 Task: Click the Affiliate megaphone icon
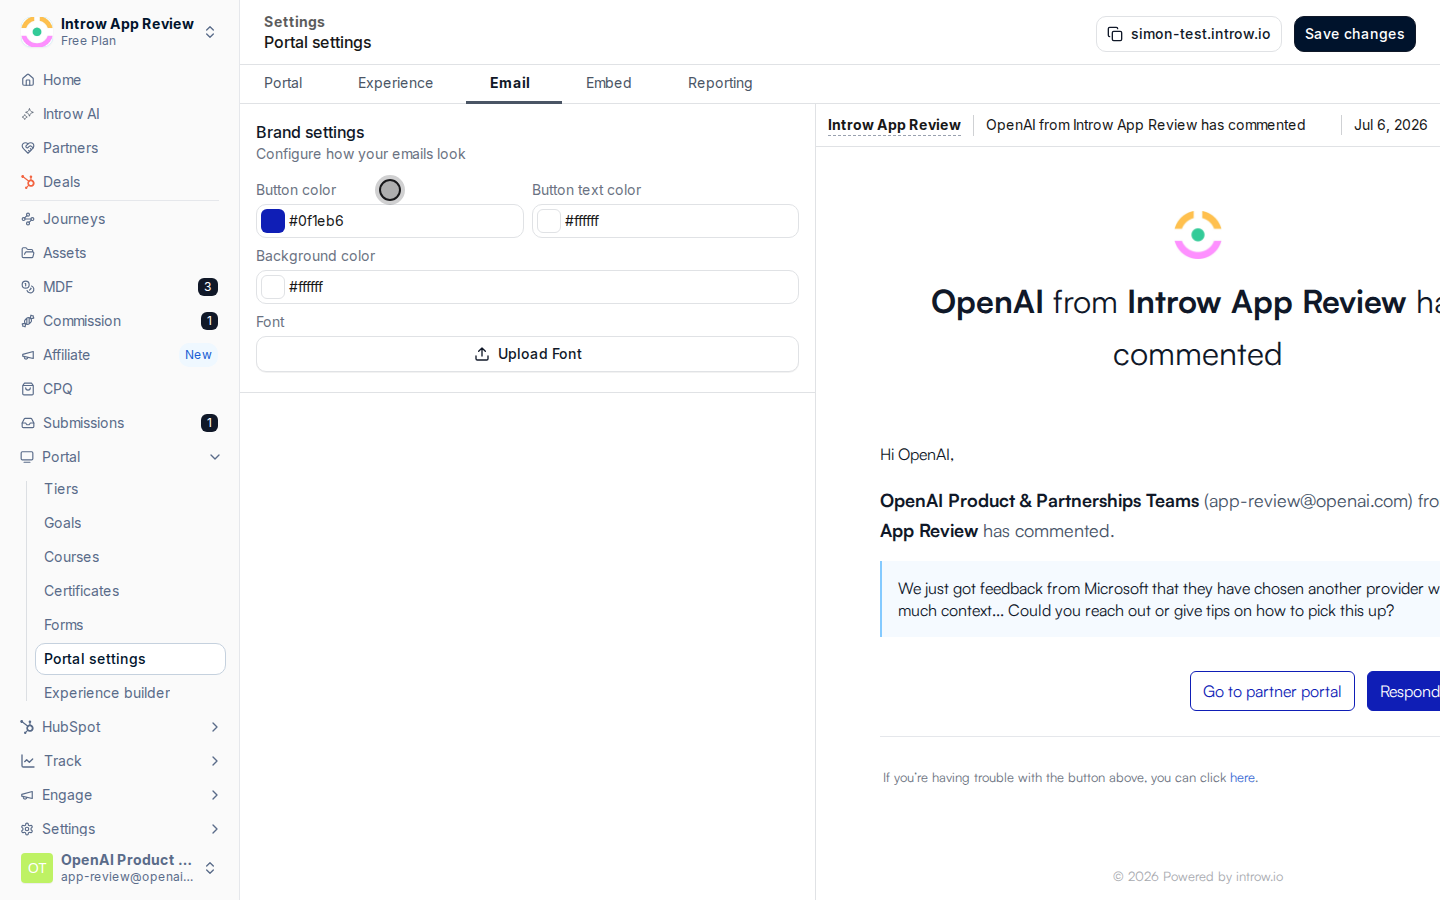28,355
